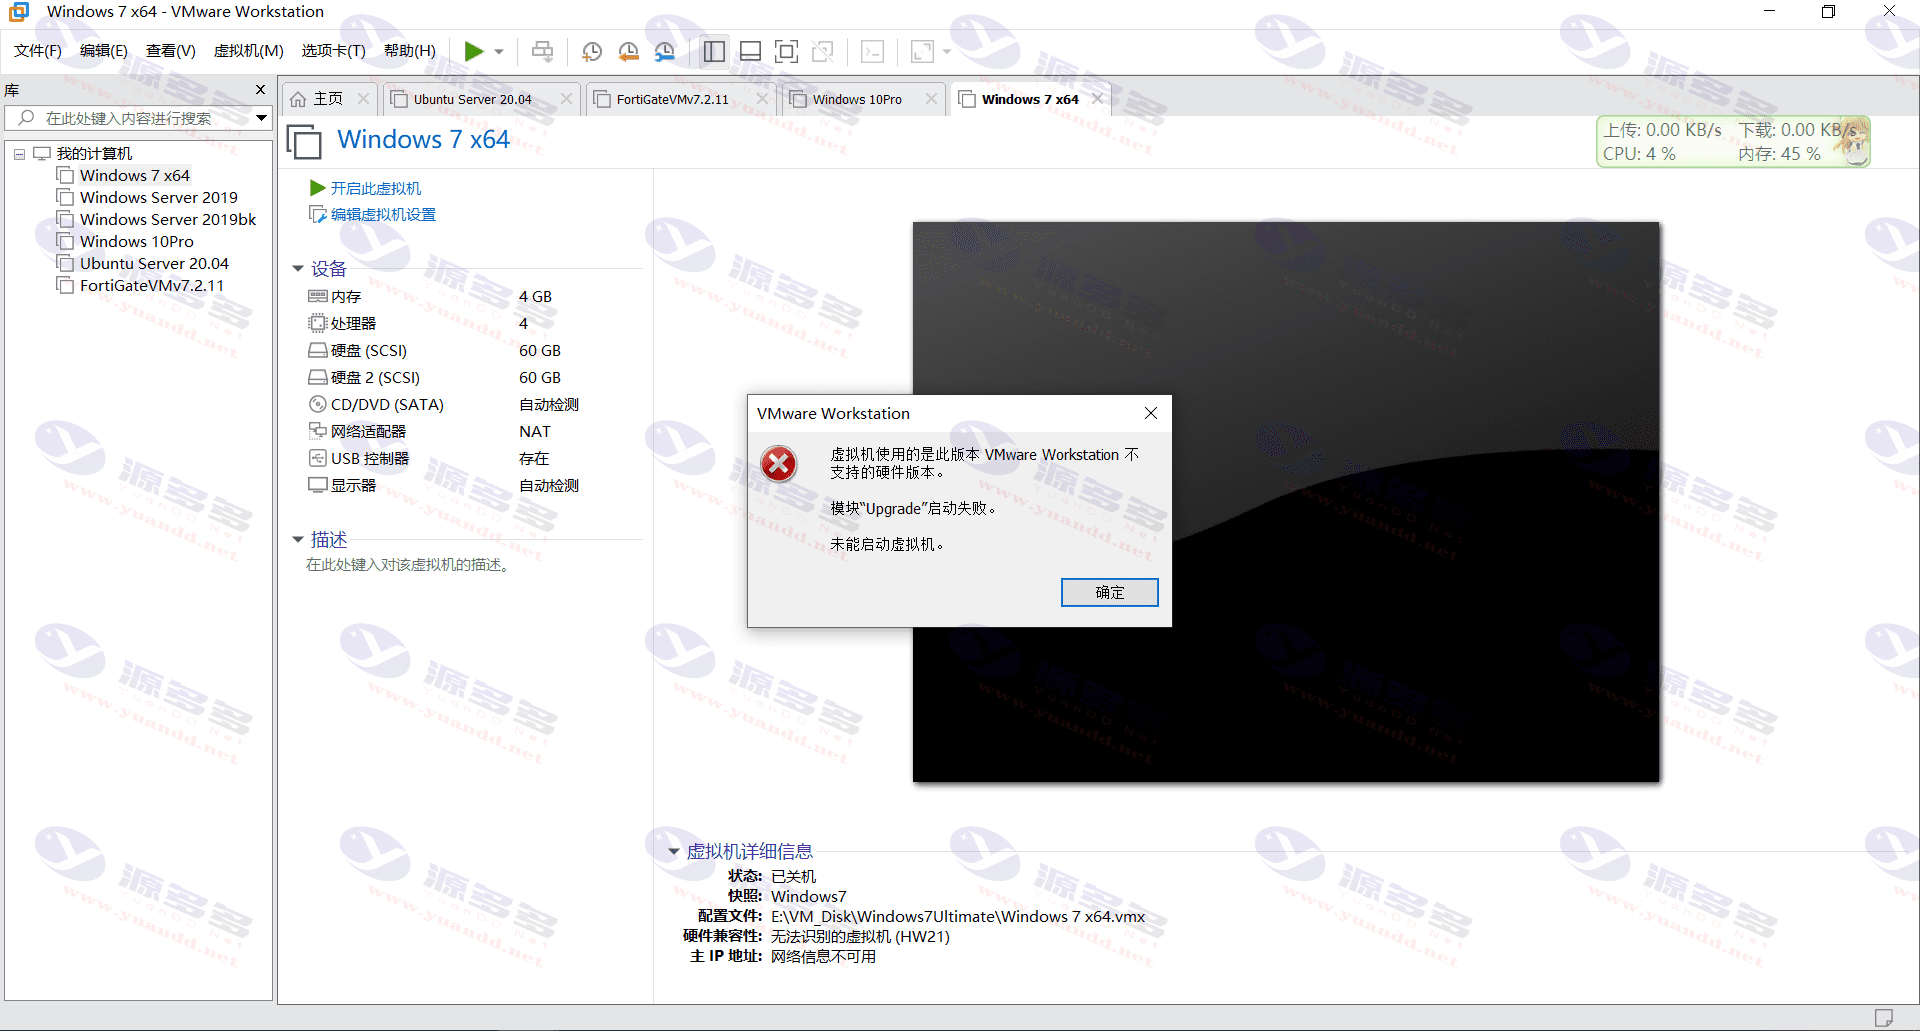Screen dimensions: 1920x1031
Task: Select Windows Server 2019 in the library
Action: click(159, 197)
